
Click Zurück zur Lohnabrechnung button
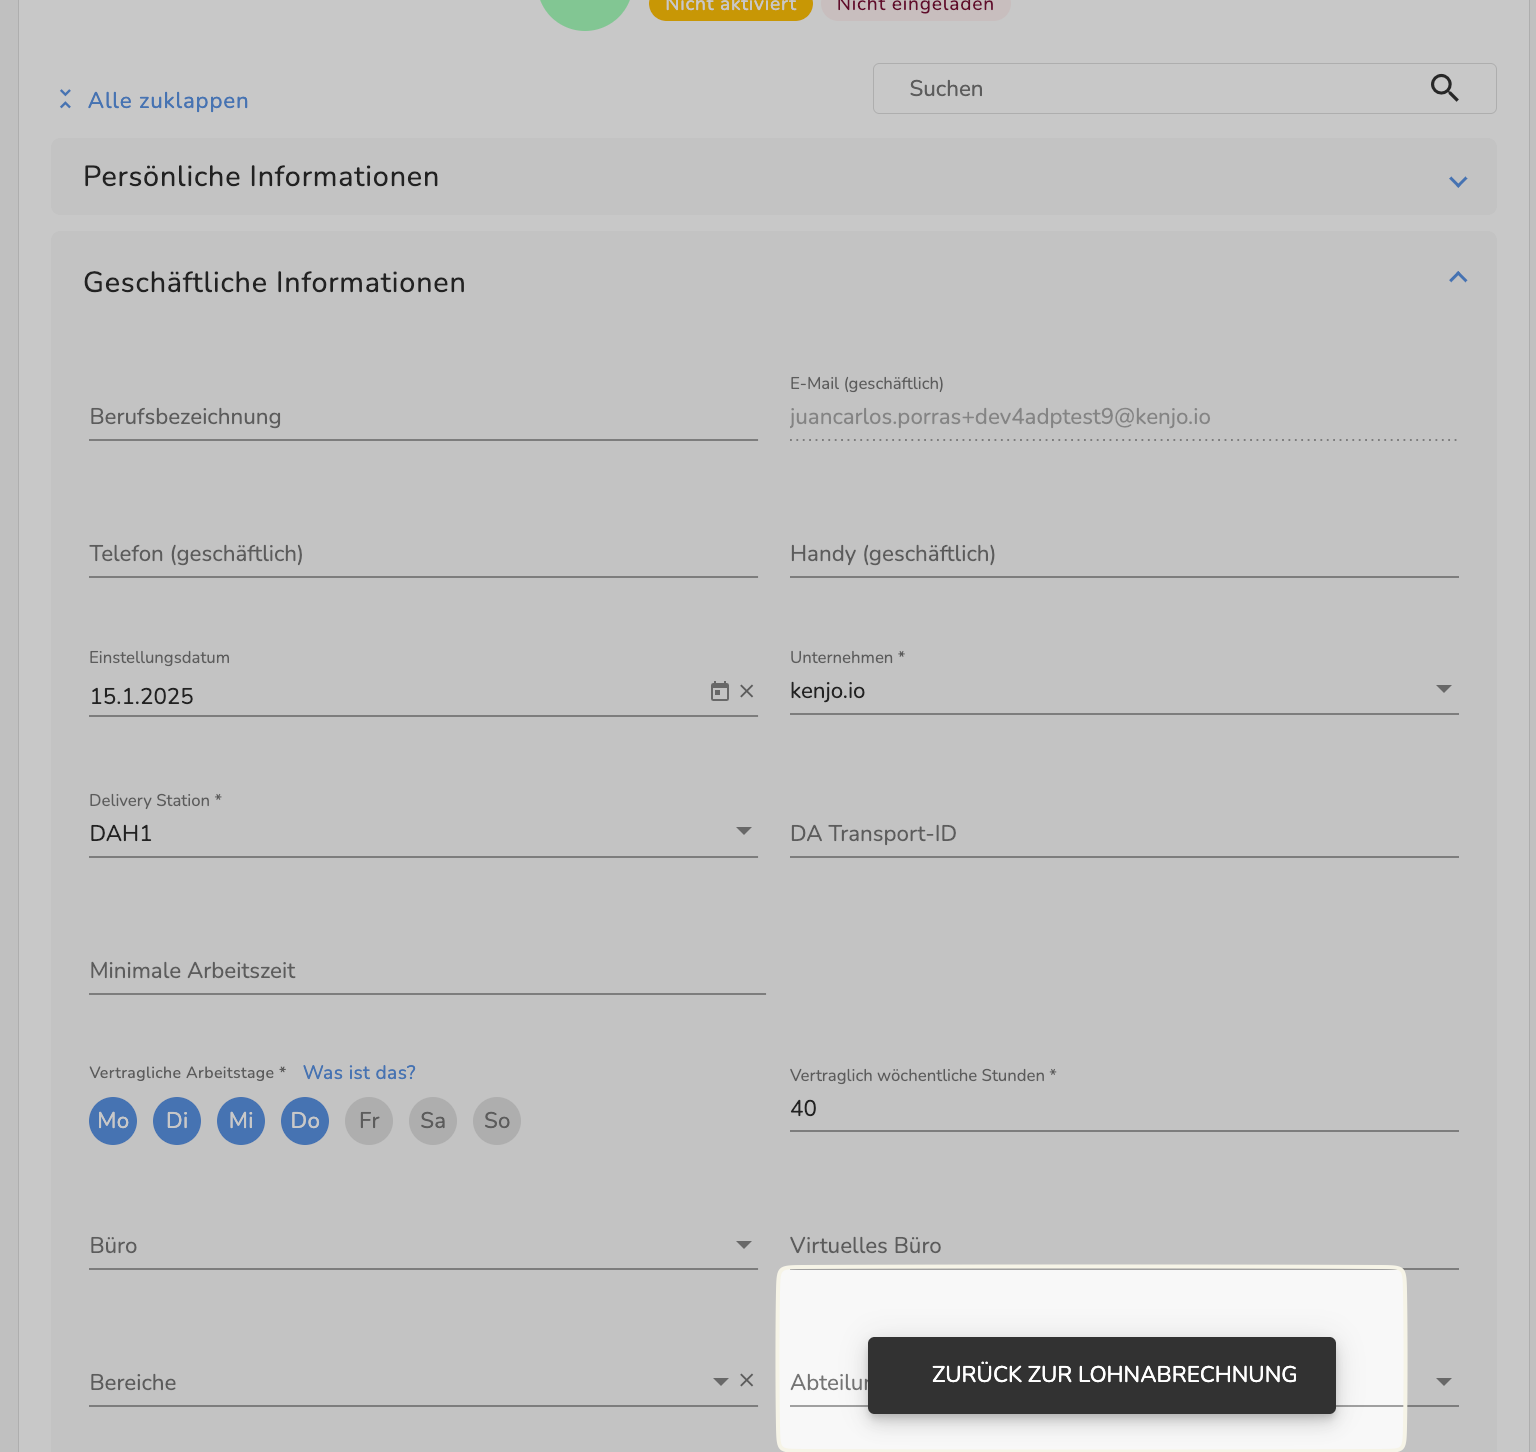click(1102, 1375)
